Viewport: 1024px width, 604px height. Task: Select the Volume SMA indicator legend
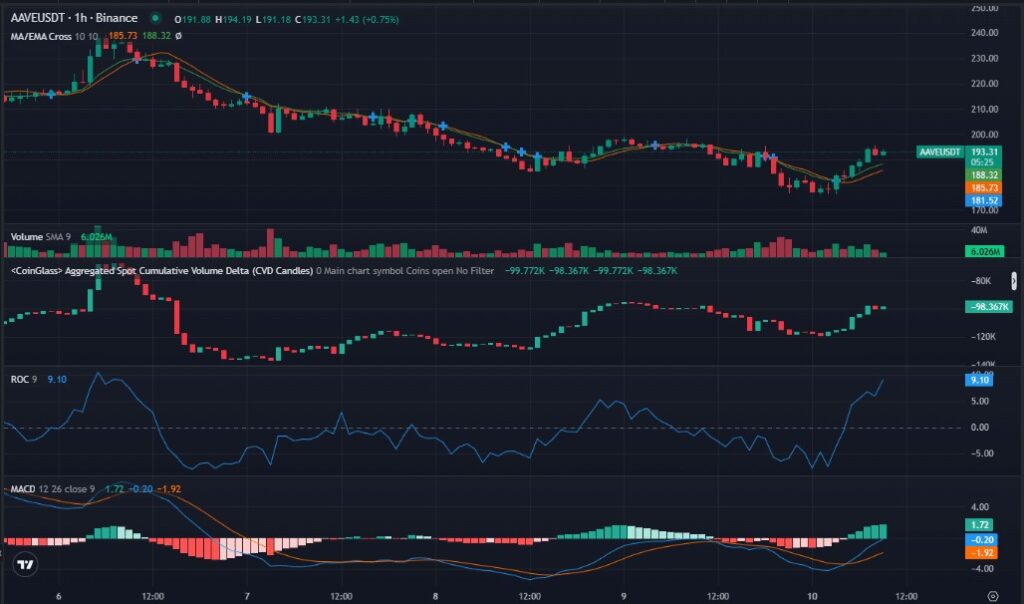tap(40, 237)
